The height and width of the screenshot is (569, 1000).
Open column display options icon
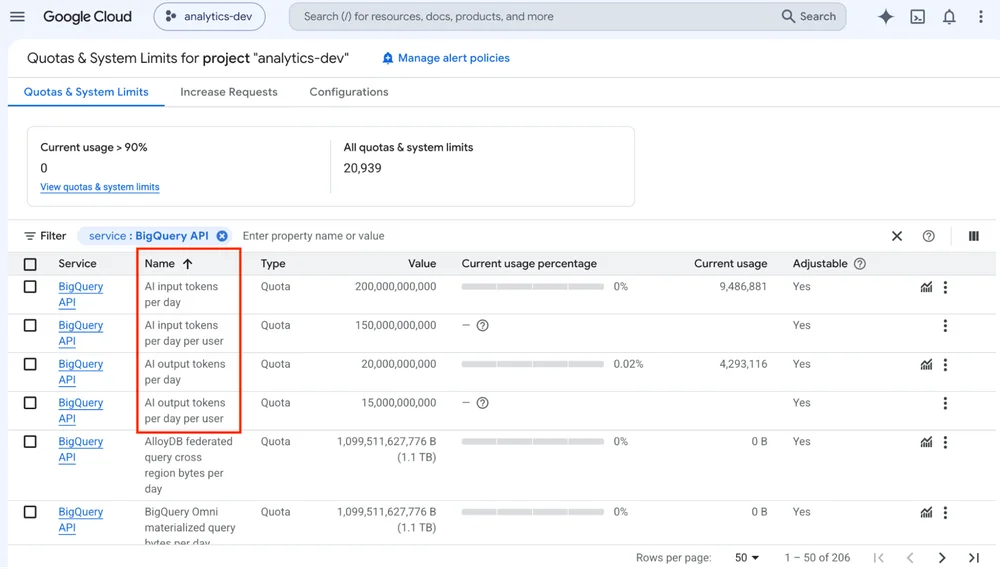coord(973,236)
